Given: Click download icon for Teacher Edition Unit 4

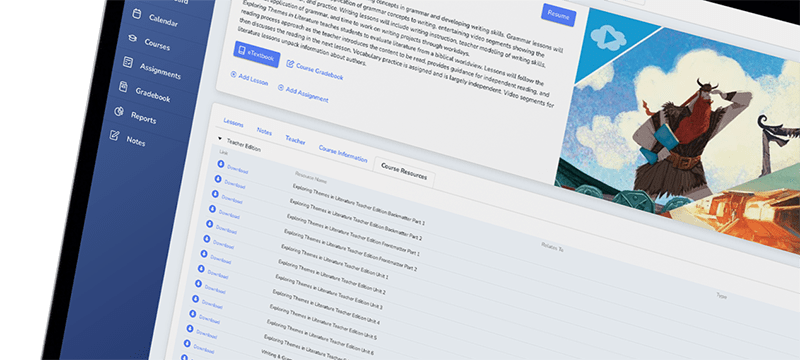Looking at the screenshot, I should pos(201,269).
